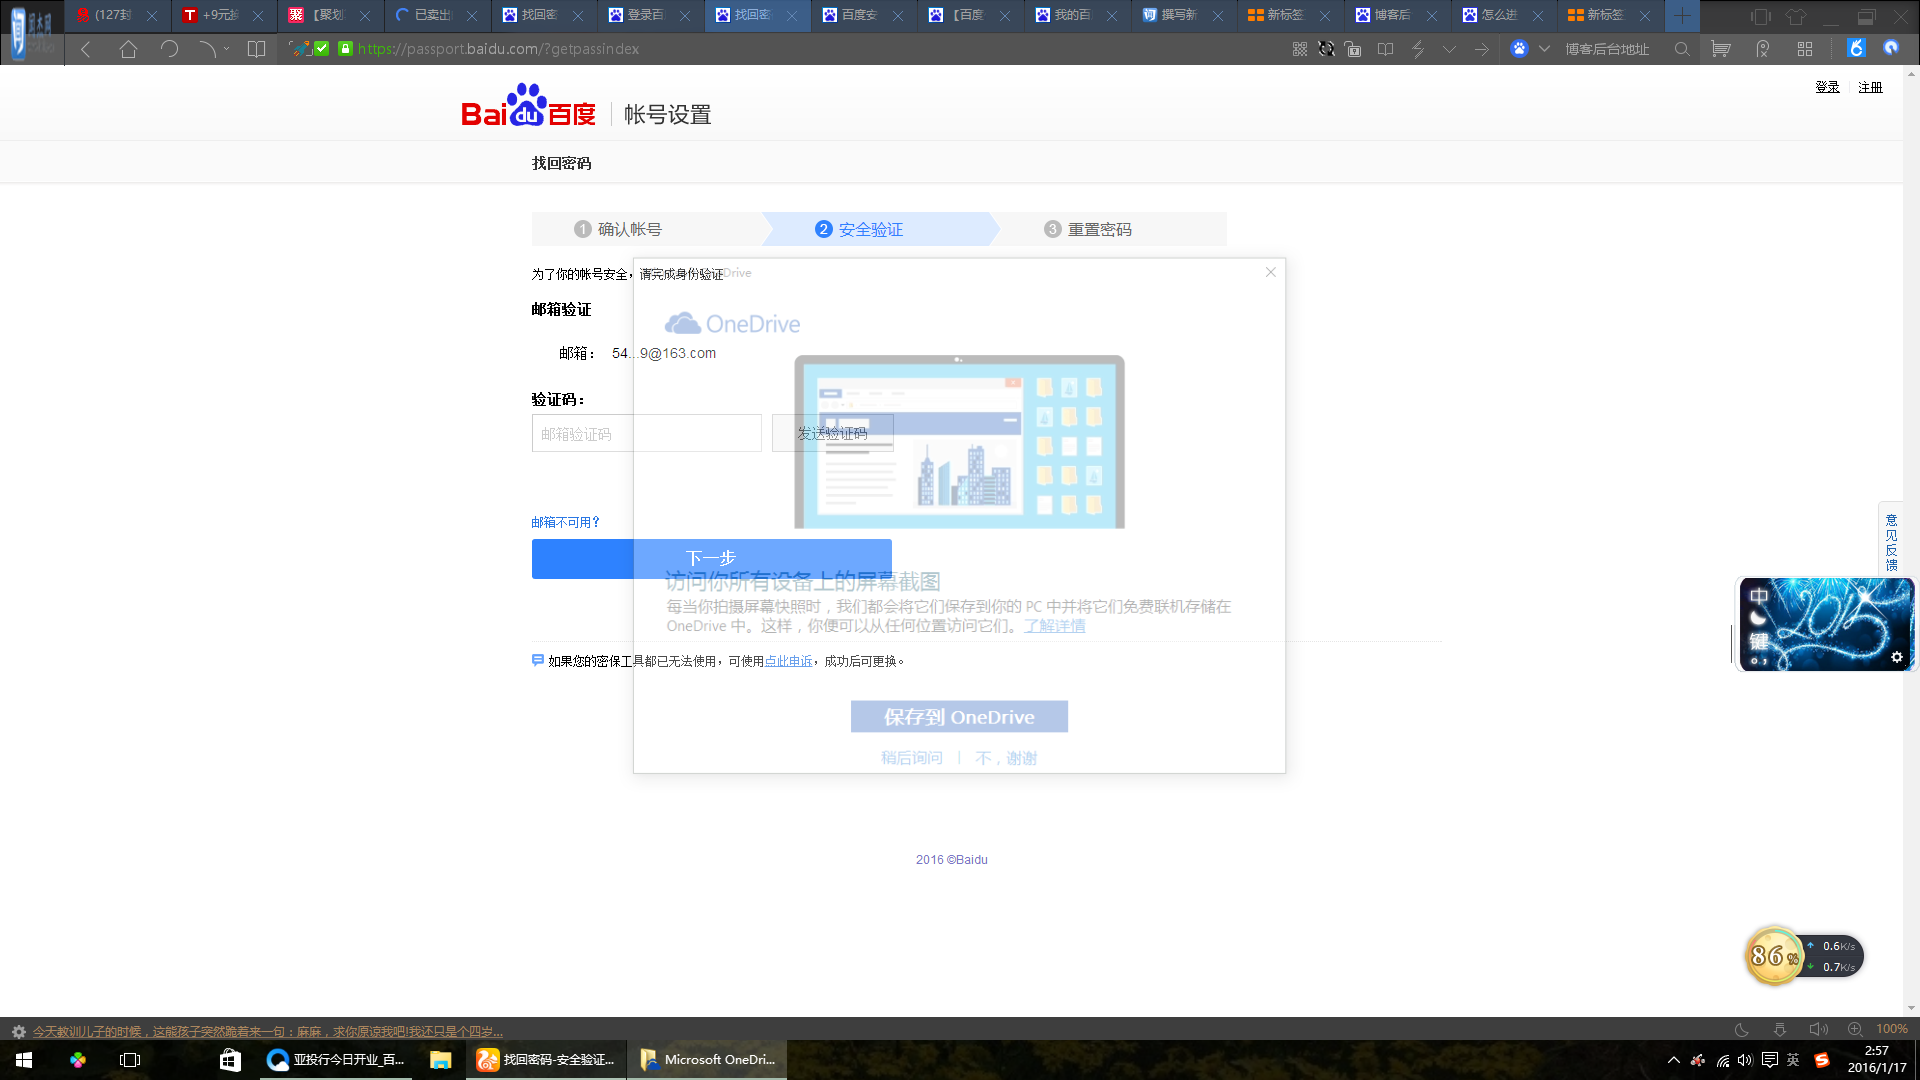This screenshot has width=1920, height=1080.
Task: Click the 注册 link at top right
Action: click(1870, 87)
